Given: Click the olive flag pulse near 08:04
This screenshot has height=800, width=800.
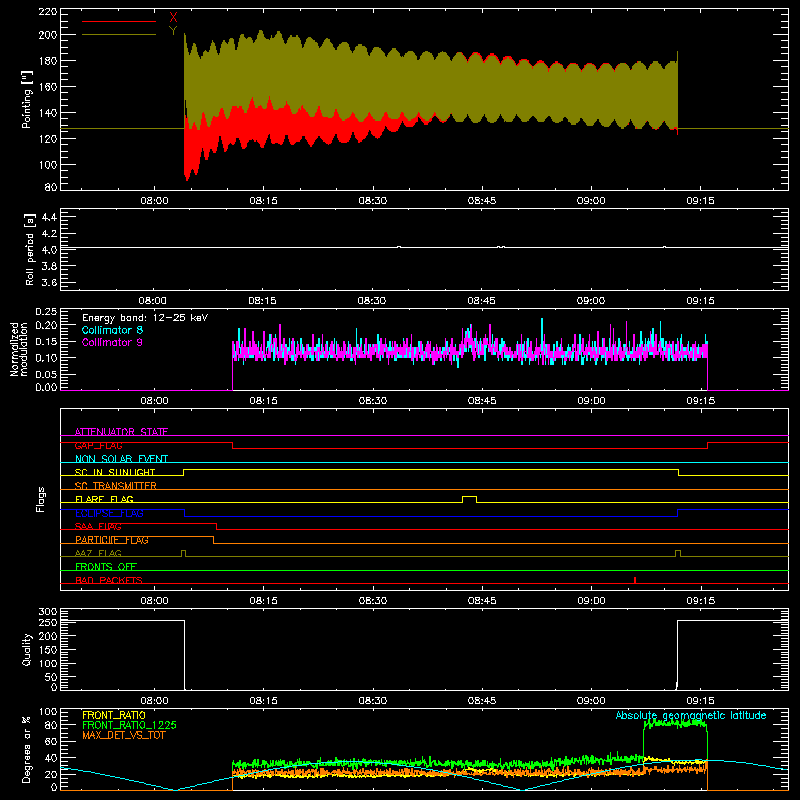Looking at the screenshot, I should [x=184, y=553].
